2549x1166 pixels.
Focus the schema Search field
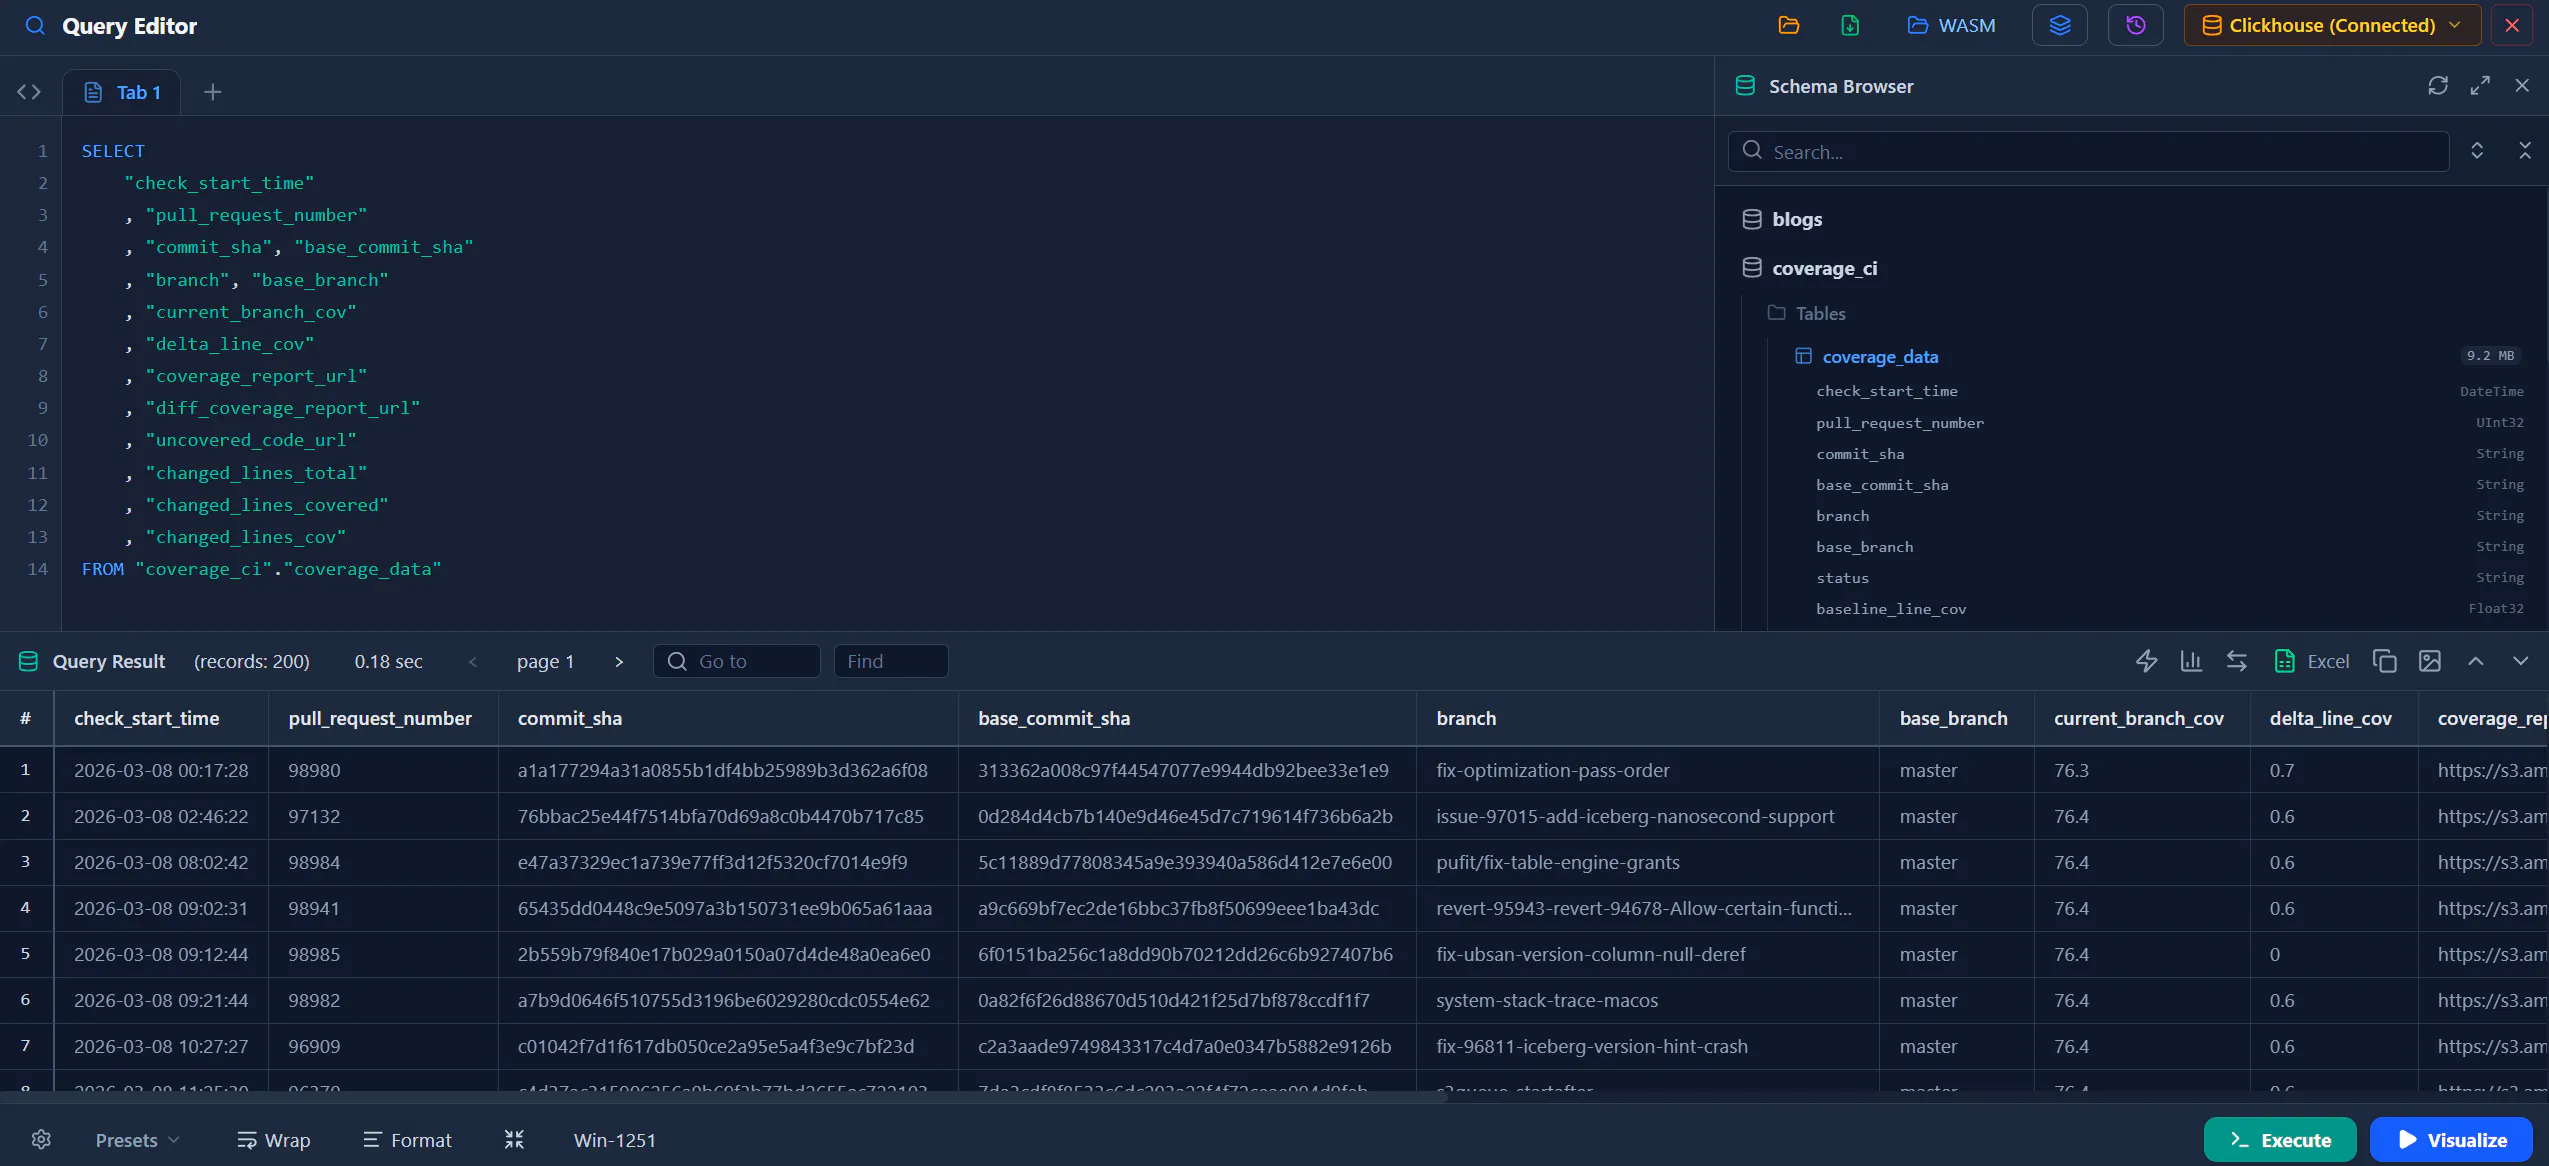pyautogui.click(x=2089, y=151)
